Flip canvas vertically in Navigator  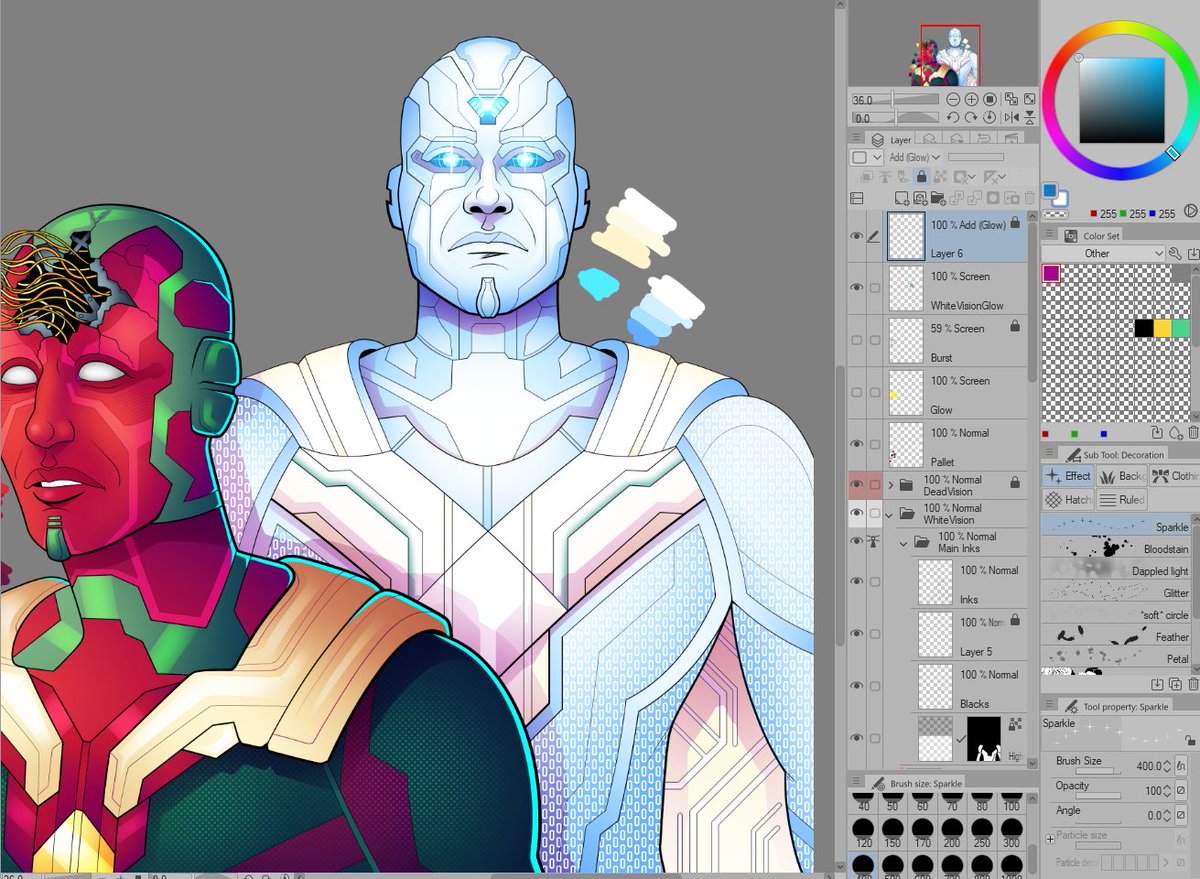[x=1030, y=117]
